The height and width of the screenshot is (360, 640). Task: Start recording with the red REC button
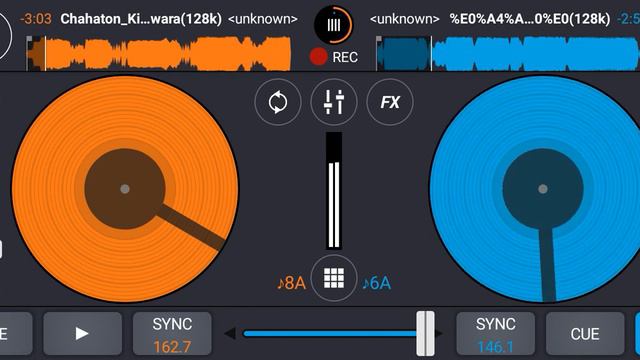click(x=334, y=57)
